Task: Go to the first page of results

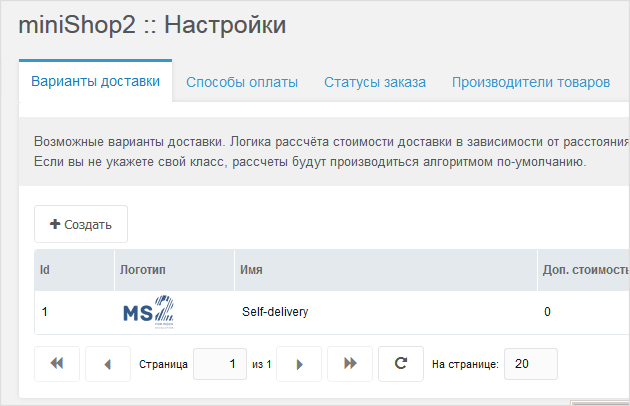Action: coord(56,364)
